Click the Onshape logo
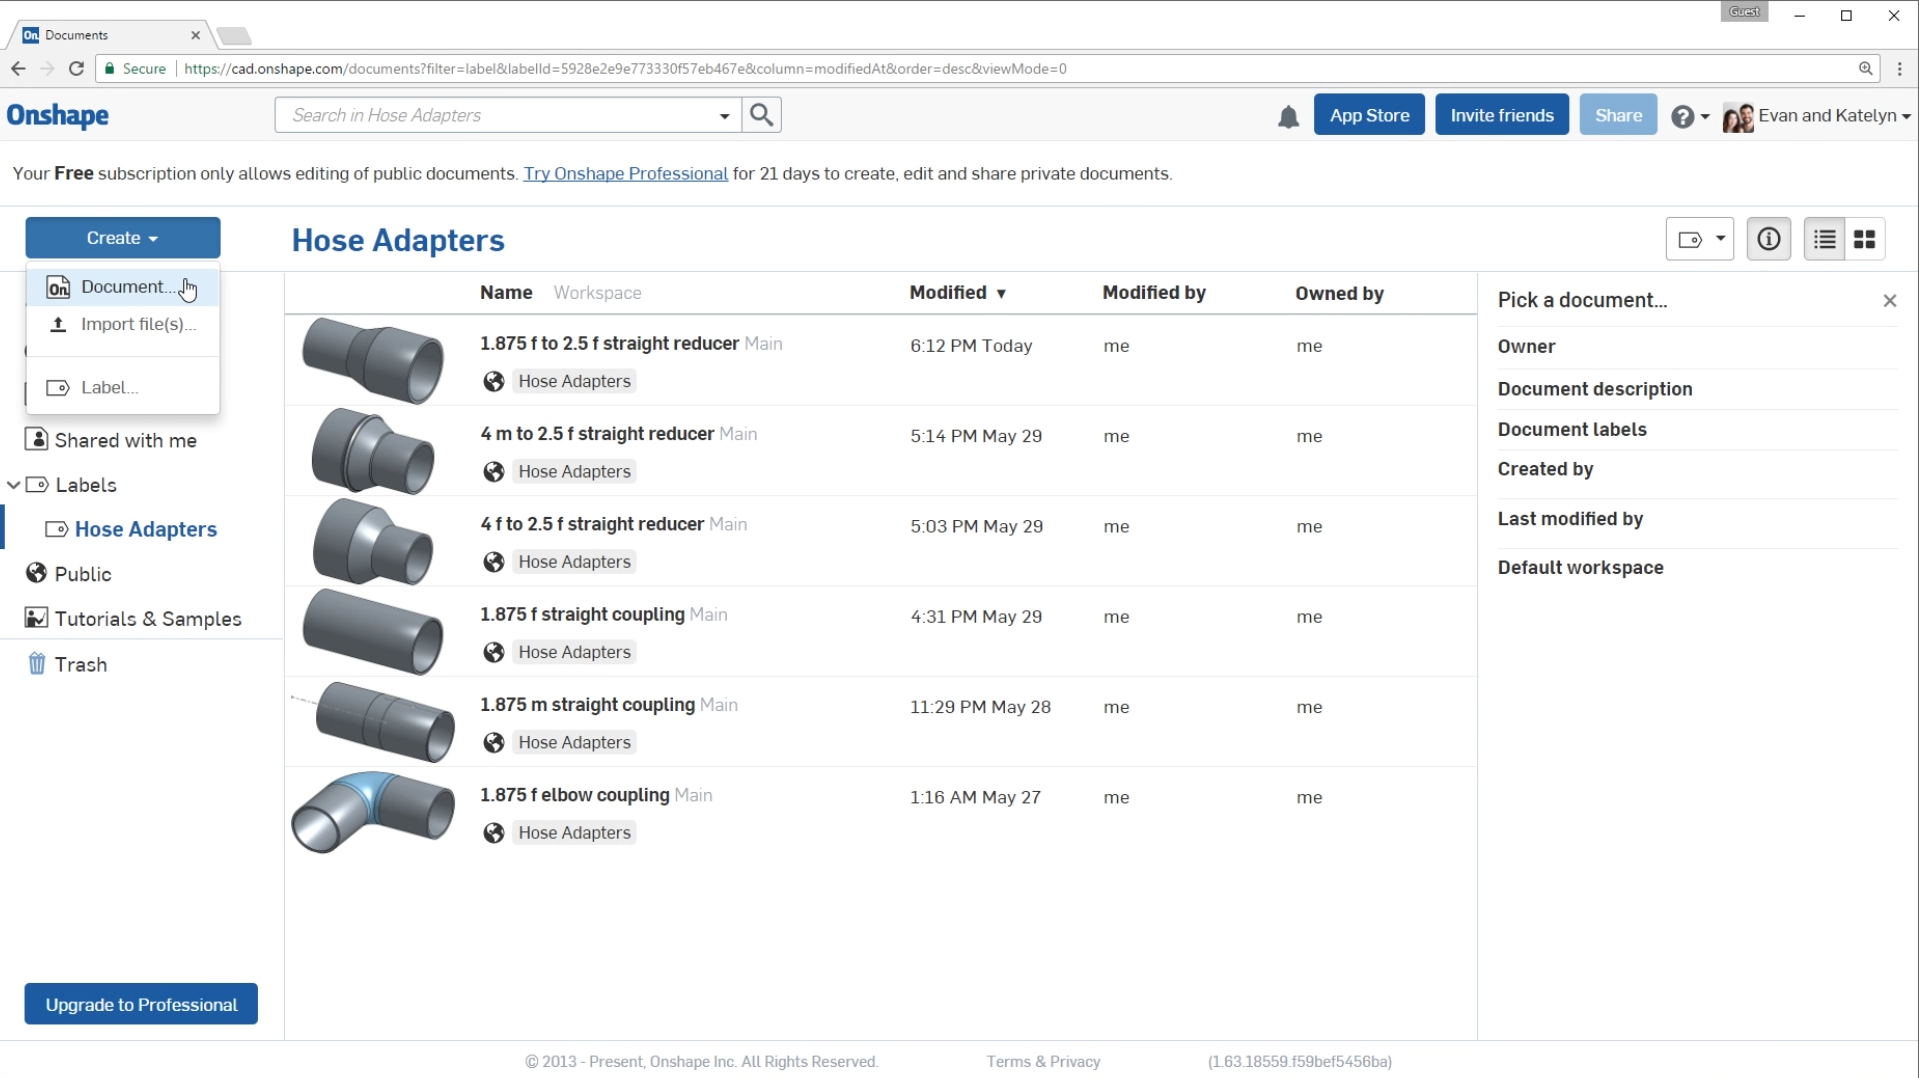 coord(58,116)
